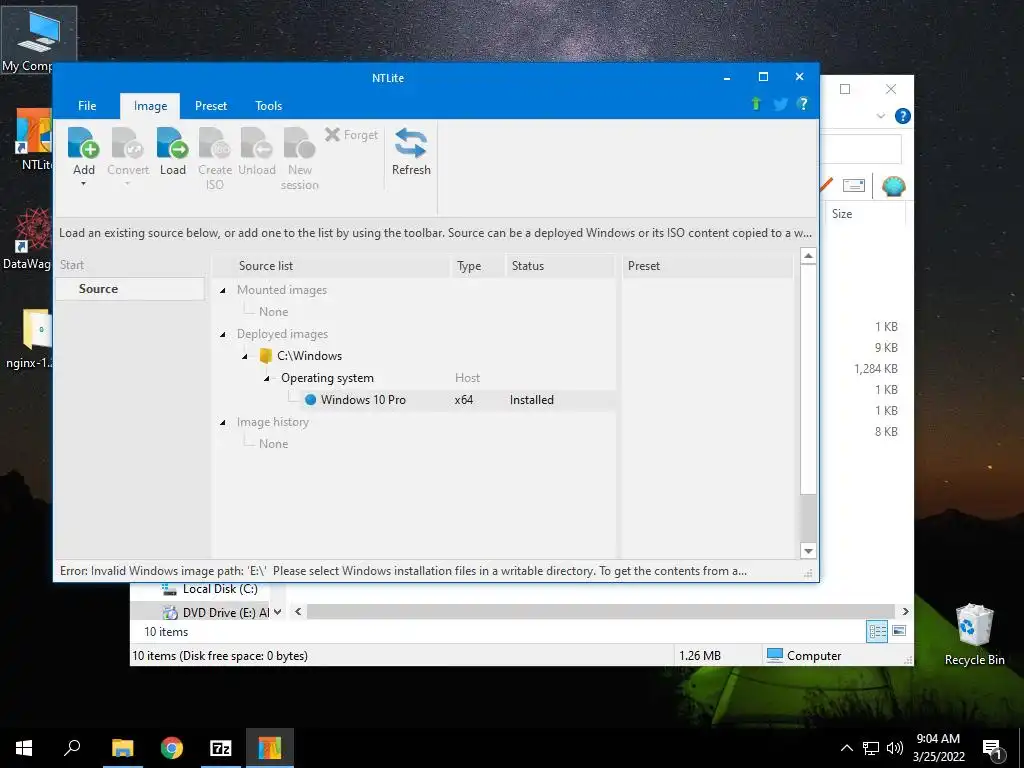Click the Create ISO icon
The image size is (1024, 768).
coord(215,143)
